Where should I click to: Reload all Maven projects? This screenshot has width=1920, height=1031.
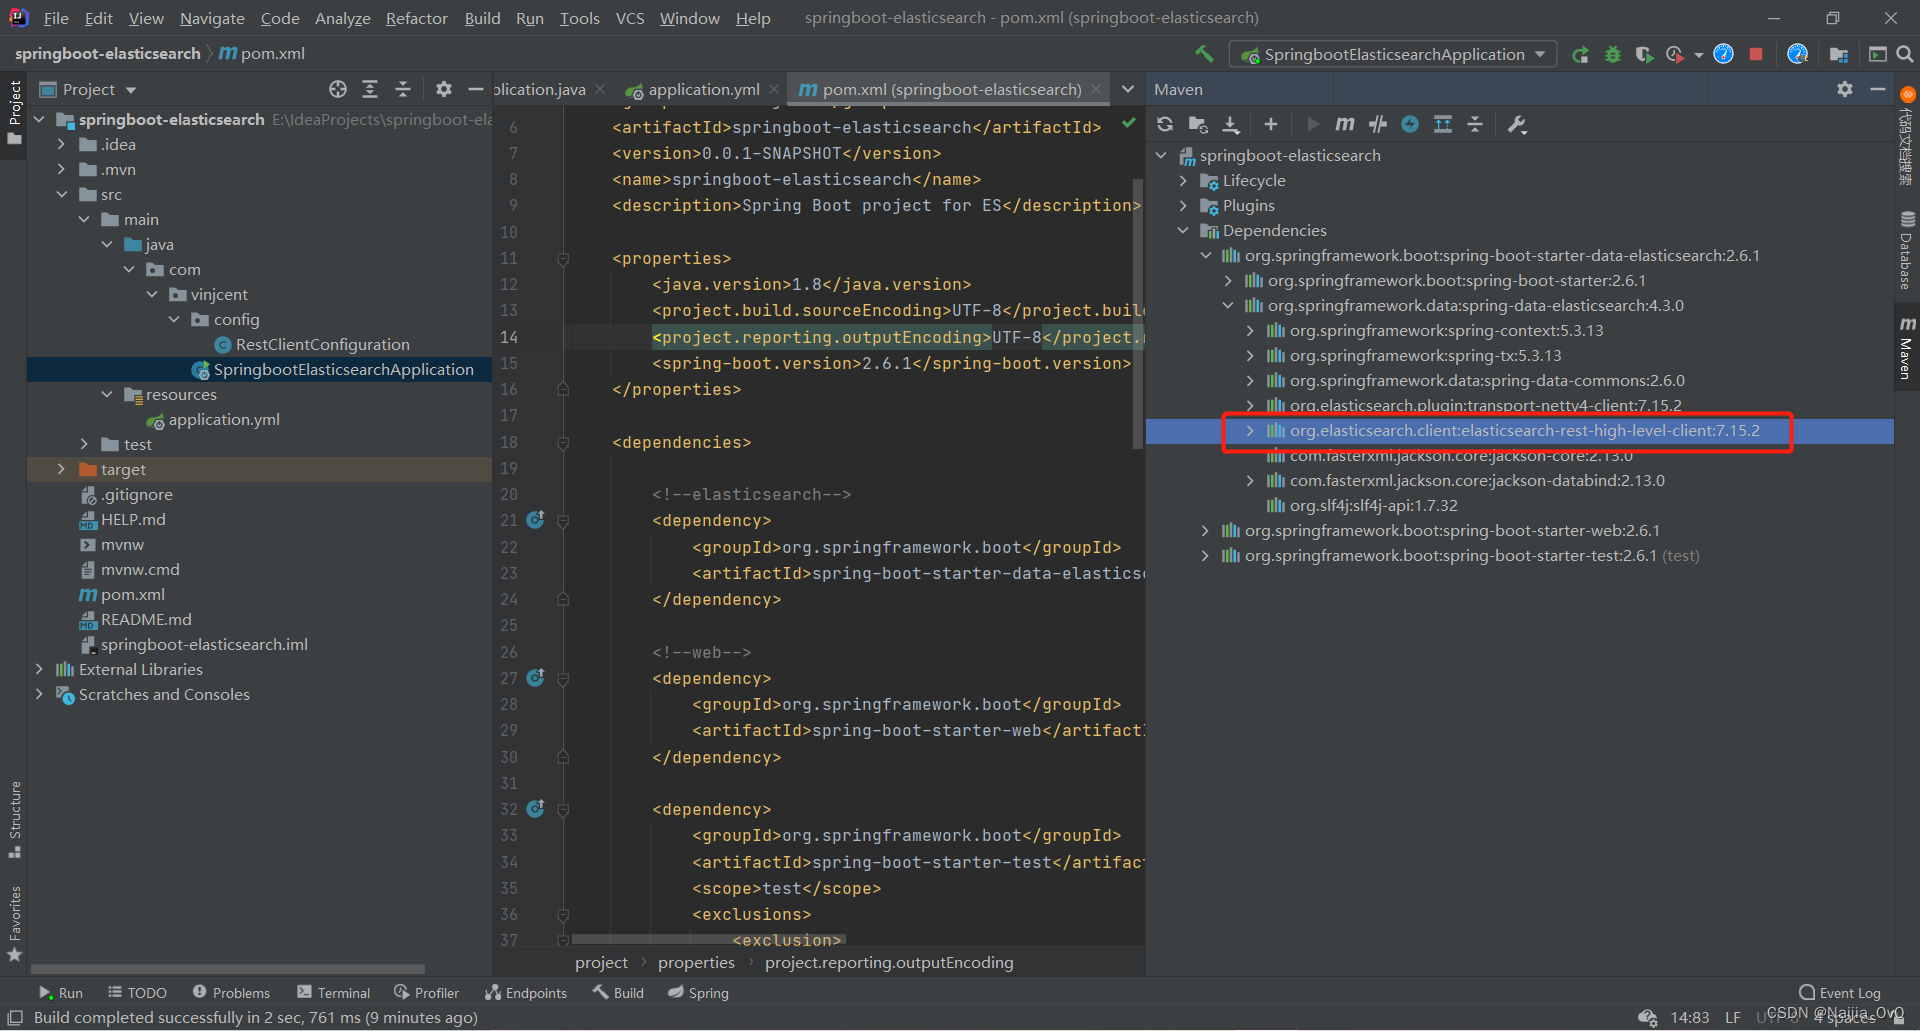point(1165,124)
